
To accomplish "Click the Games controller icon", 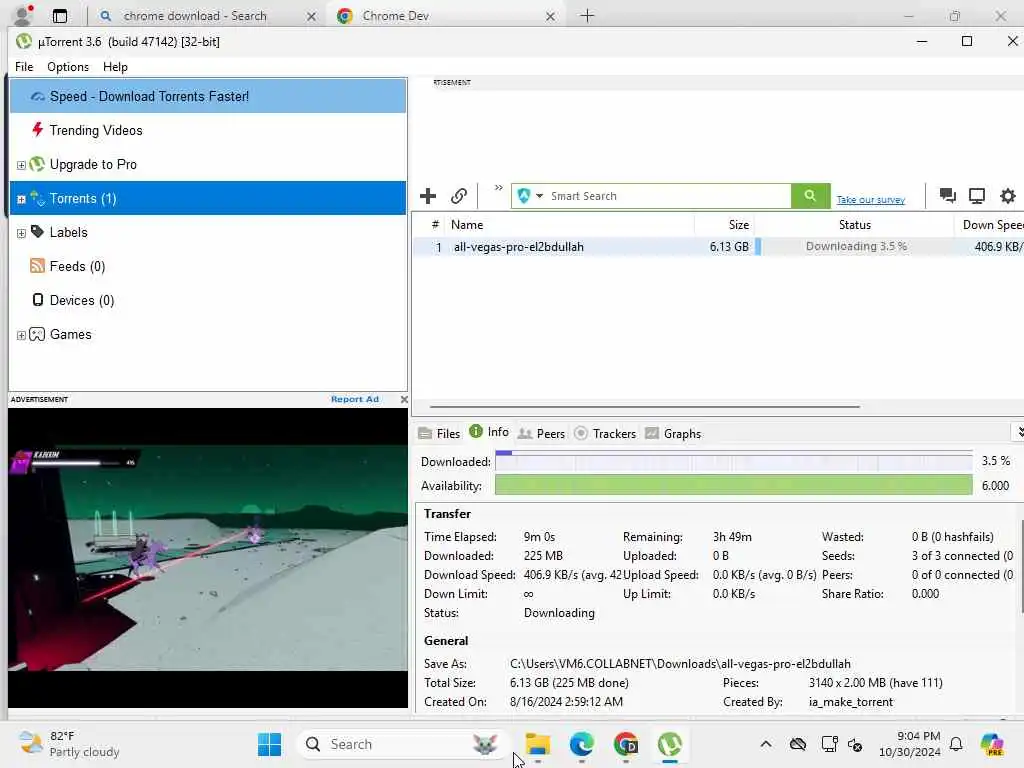I will coord(37,334).
